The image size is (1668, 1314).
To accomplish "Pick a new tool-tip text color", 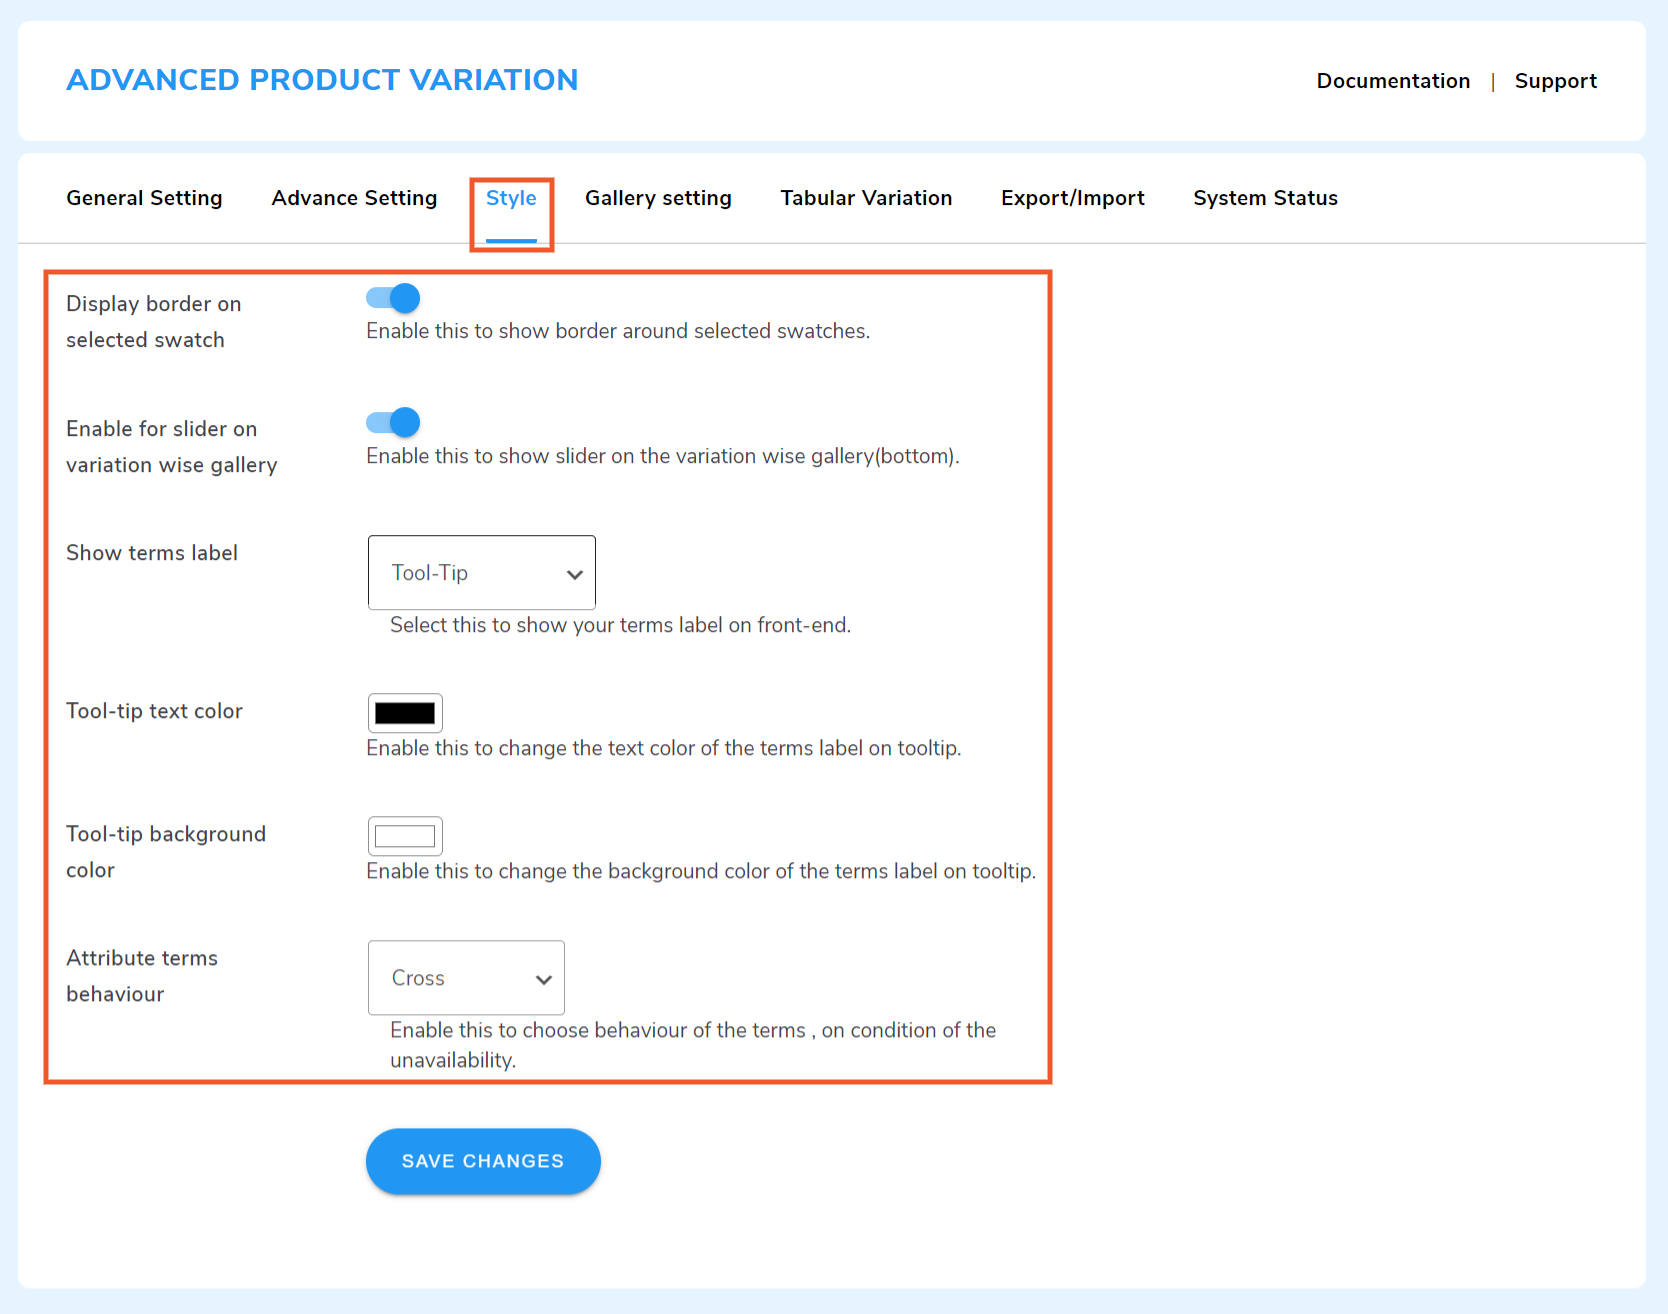I will (405, 713).
